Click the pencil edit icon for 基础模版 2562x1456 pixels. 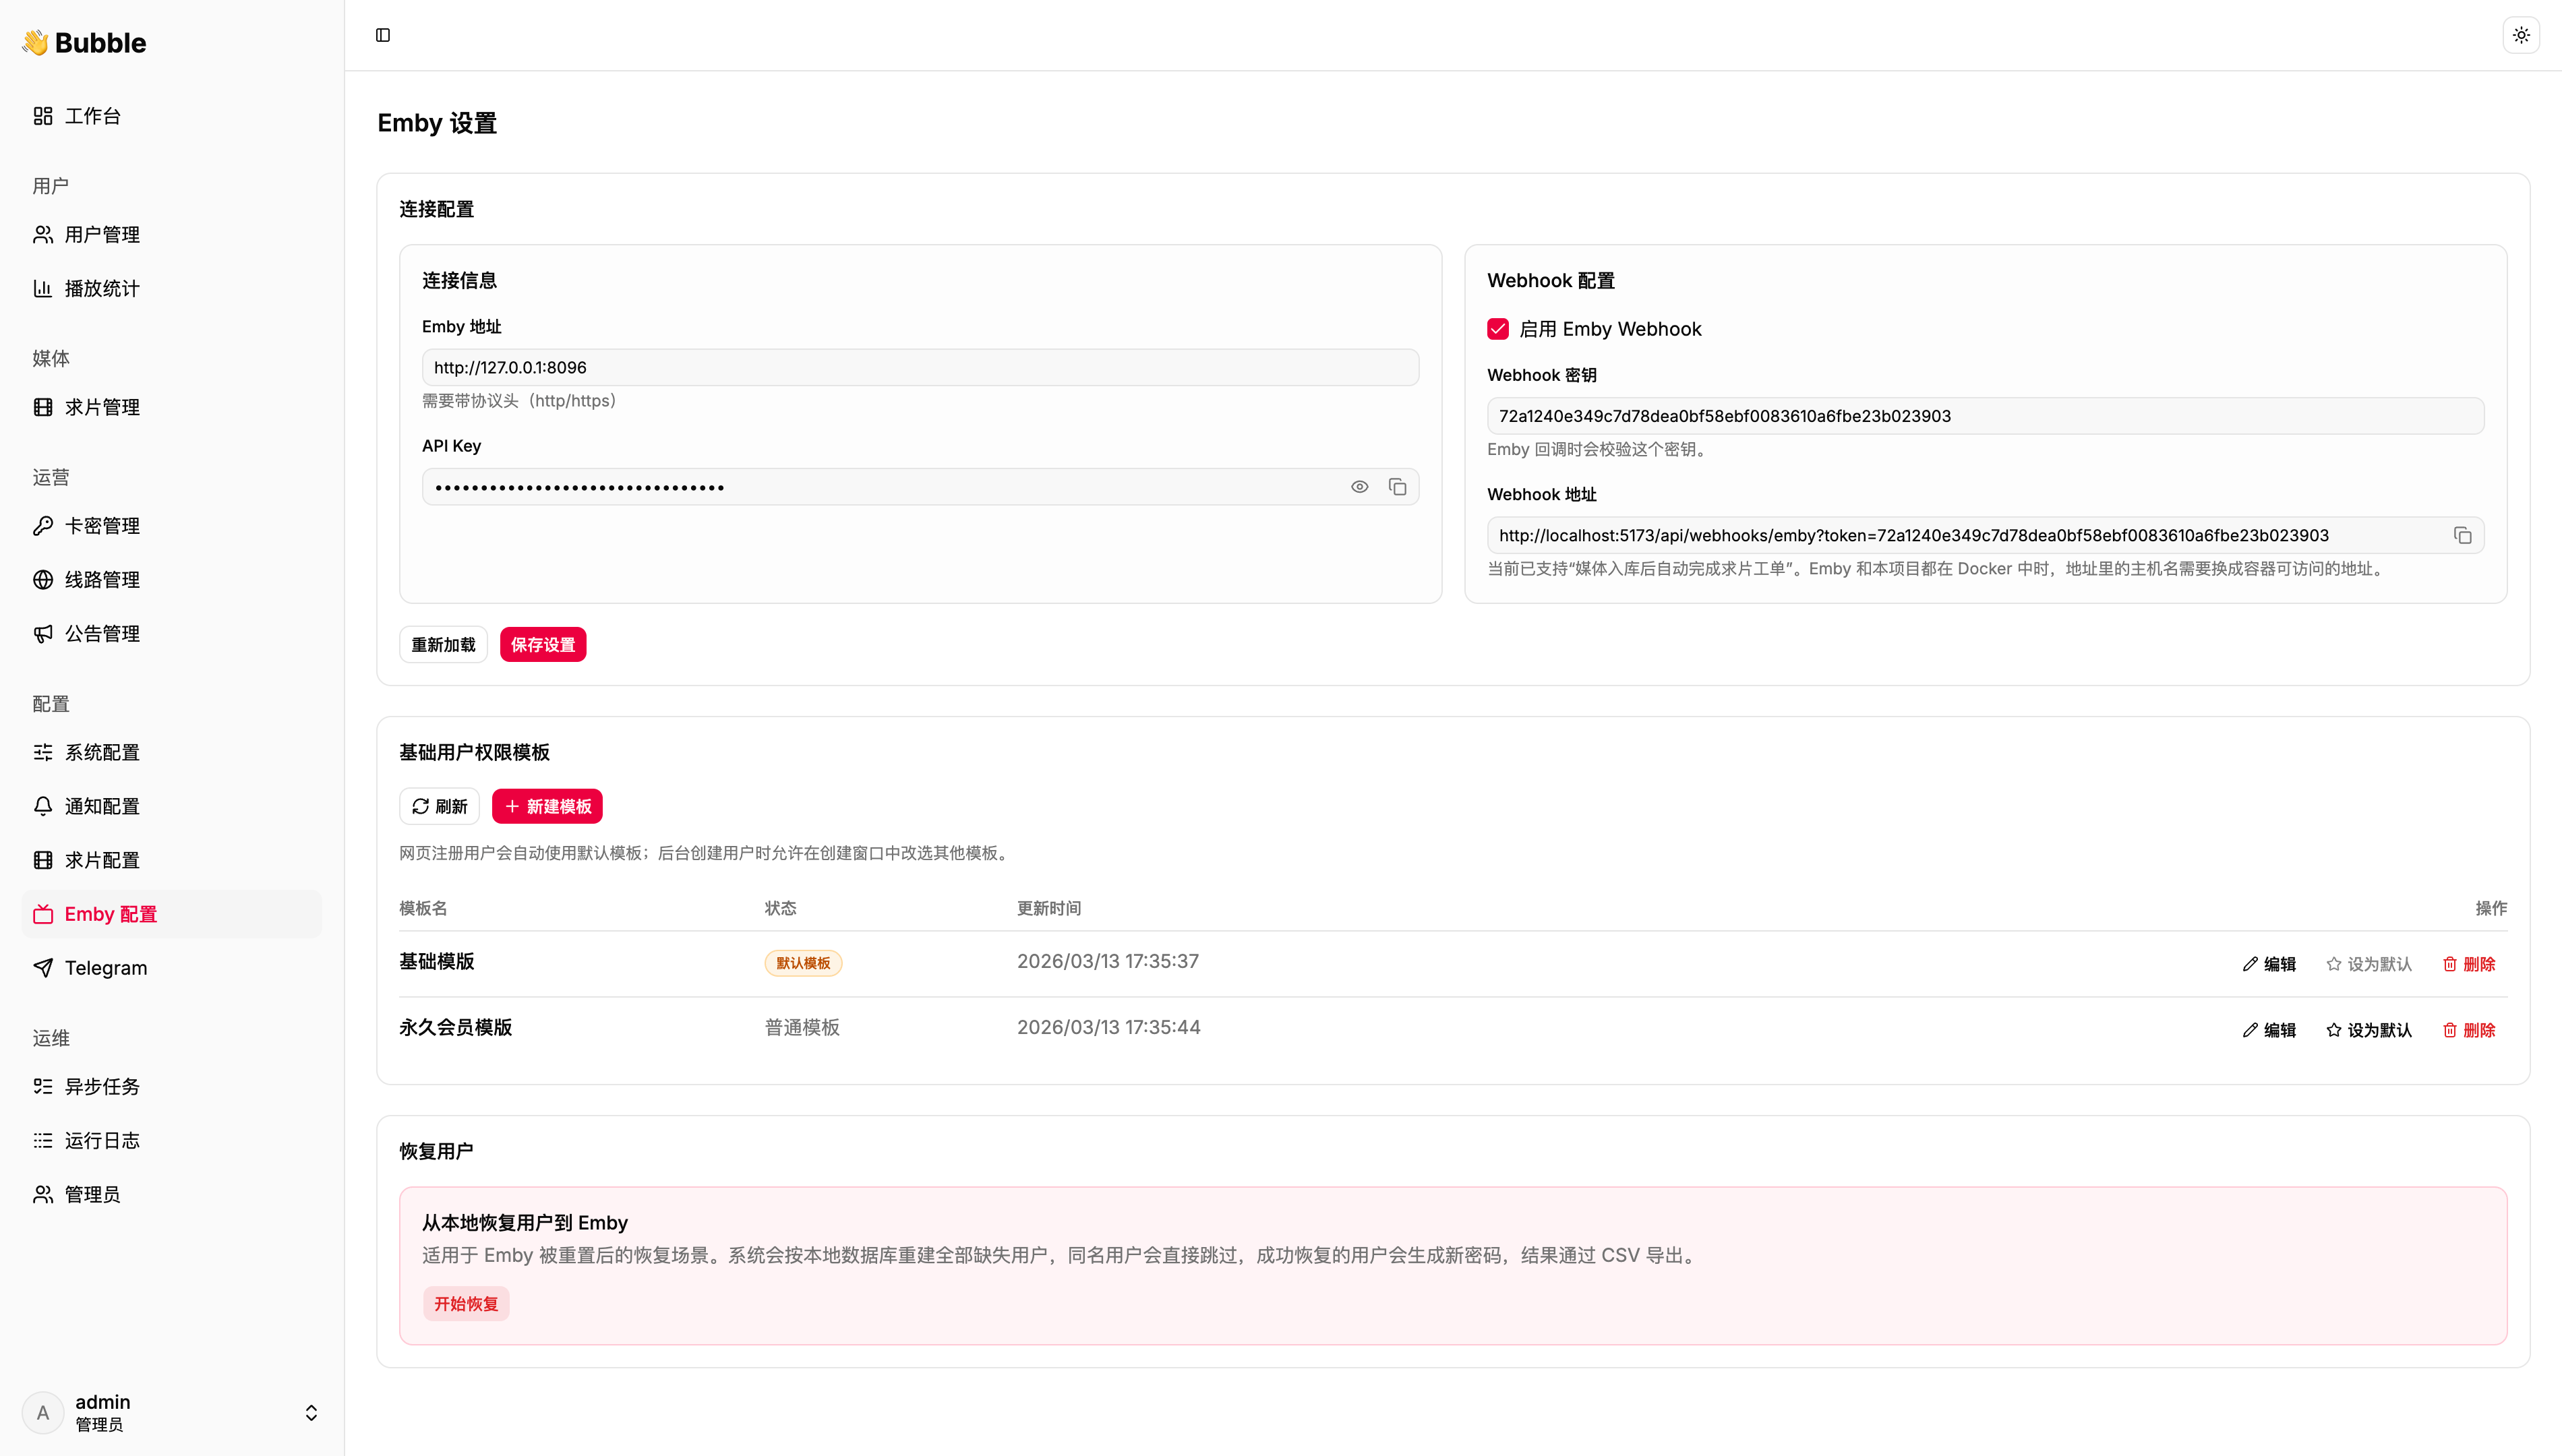[2250, 964]
